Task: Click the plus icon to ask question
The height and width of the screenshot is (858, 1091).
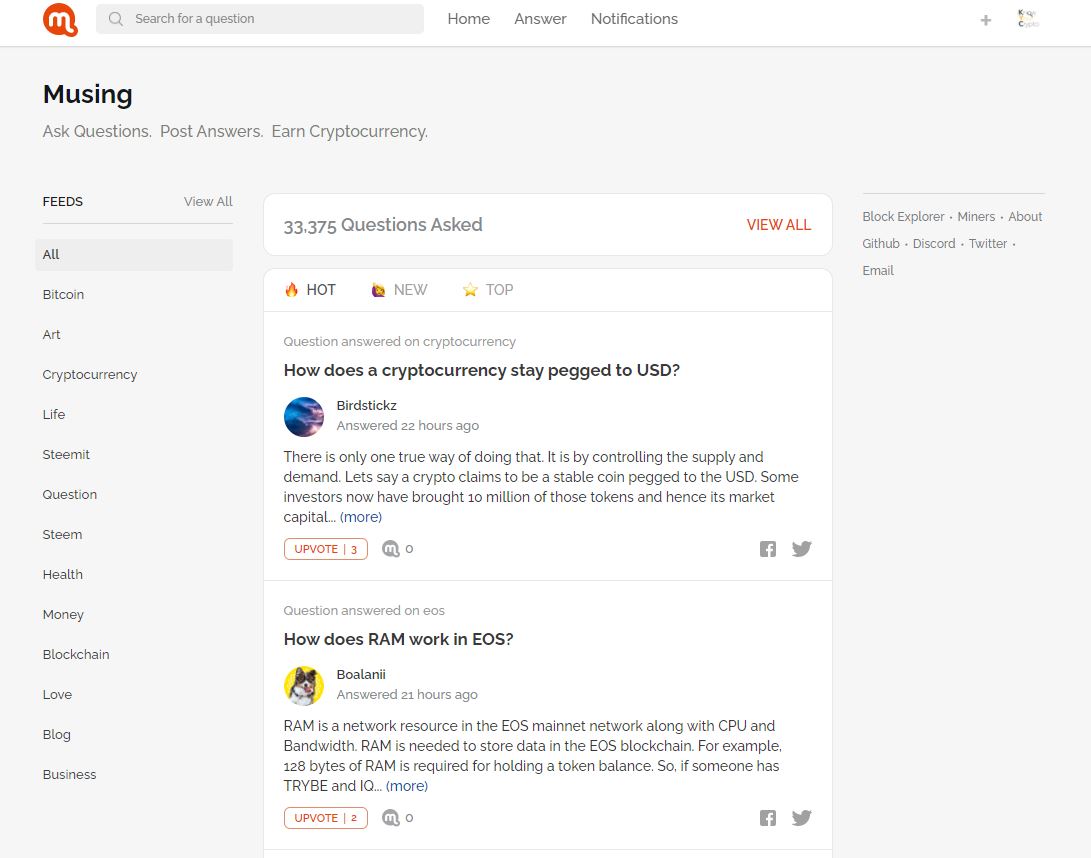Action: (985, 20)
